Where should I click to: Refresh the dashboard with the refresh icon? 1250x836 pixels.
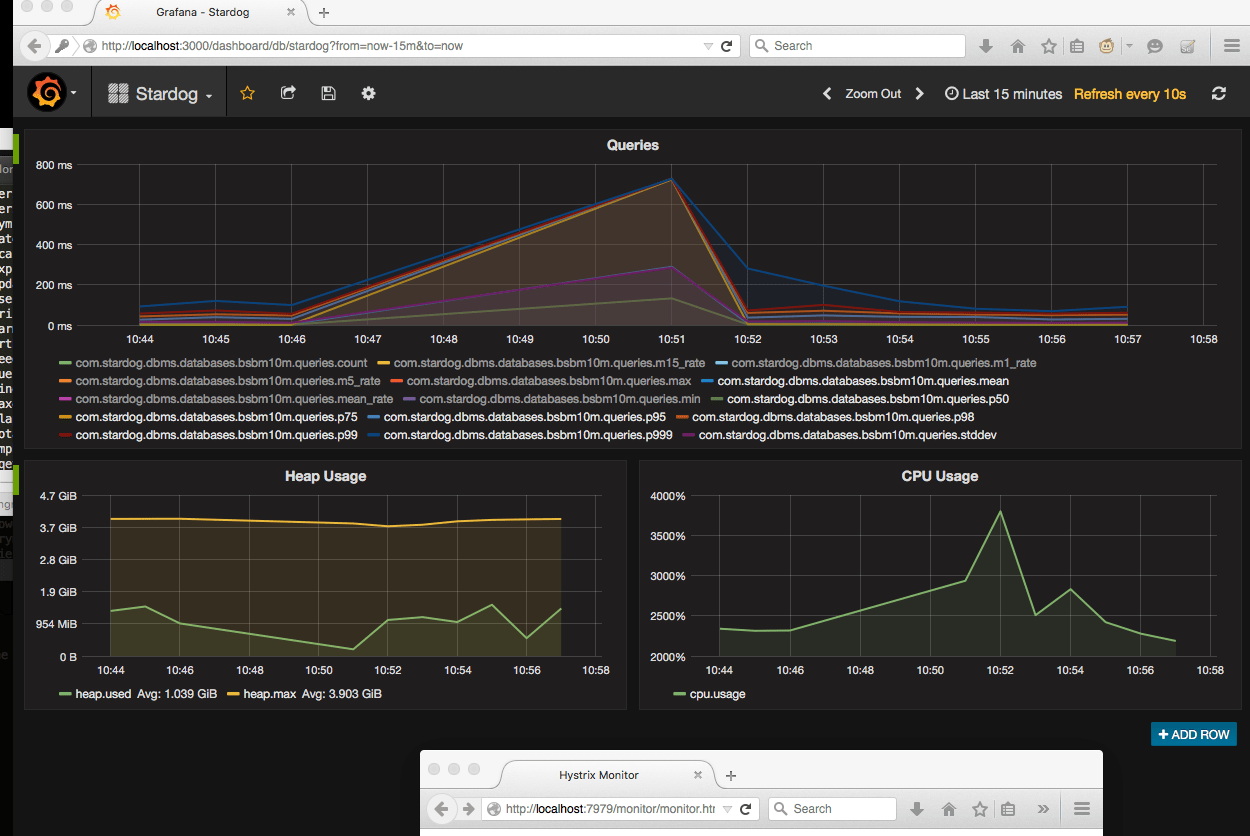1219,93
